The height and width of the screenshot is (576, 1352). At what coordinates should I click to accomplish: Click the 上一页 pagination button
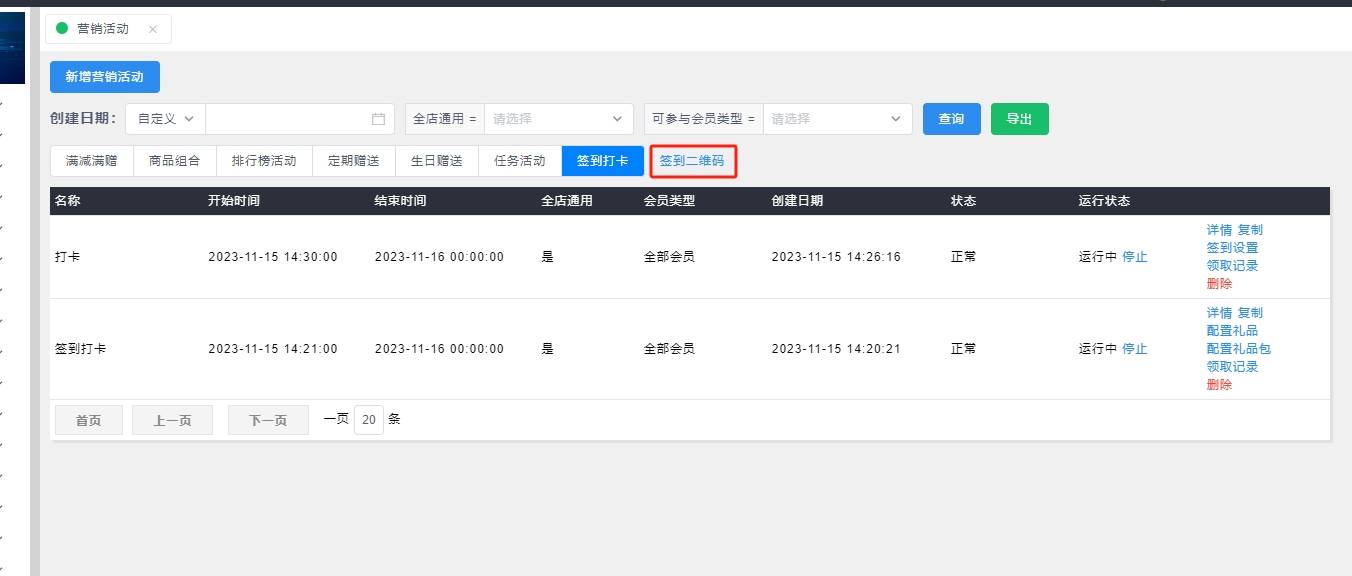pyautogui.click(x=172, y=420)
